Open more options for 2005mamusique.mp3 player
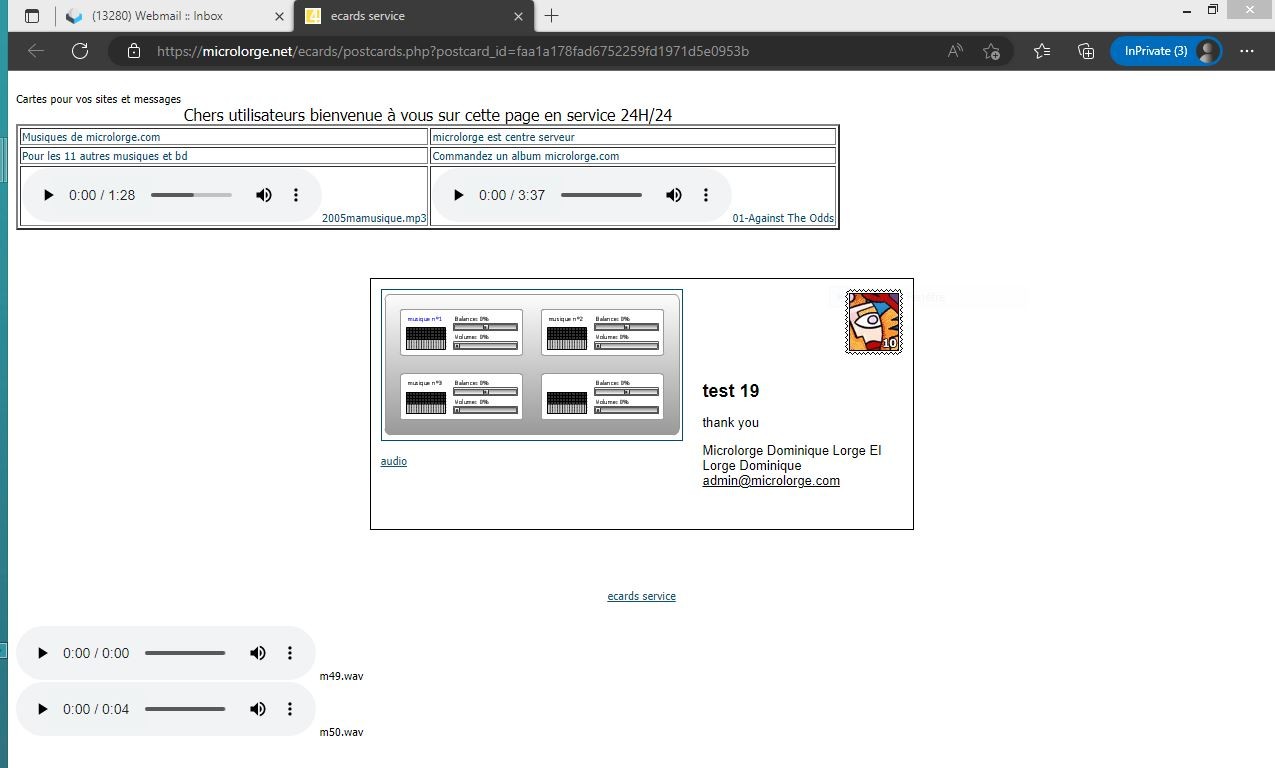The image size is (1275, 768). point(296,195)
